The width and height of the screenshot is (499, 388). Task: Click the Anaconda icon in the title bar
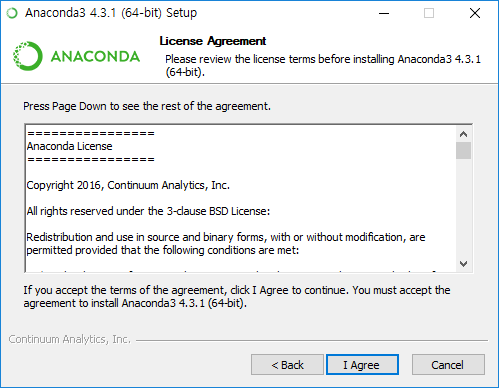pyautogui.click(x=12, y=13)
